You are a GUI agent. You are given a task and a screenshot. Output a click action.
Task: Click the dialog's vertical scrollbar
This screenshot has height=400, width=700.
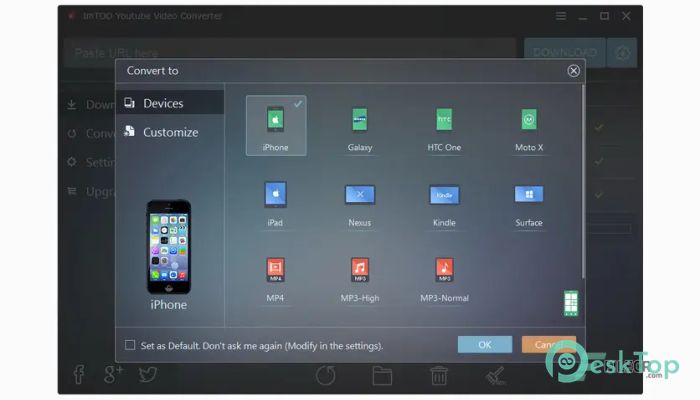click(583, 181)
